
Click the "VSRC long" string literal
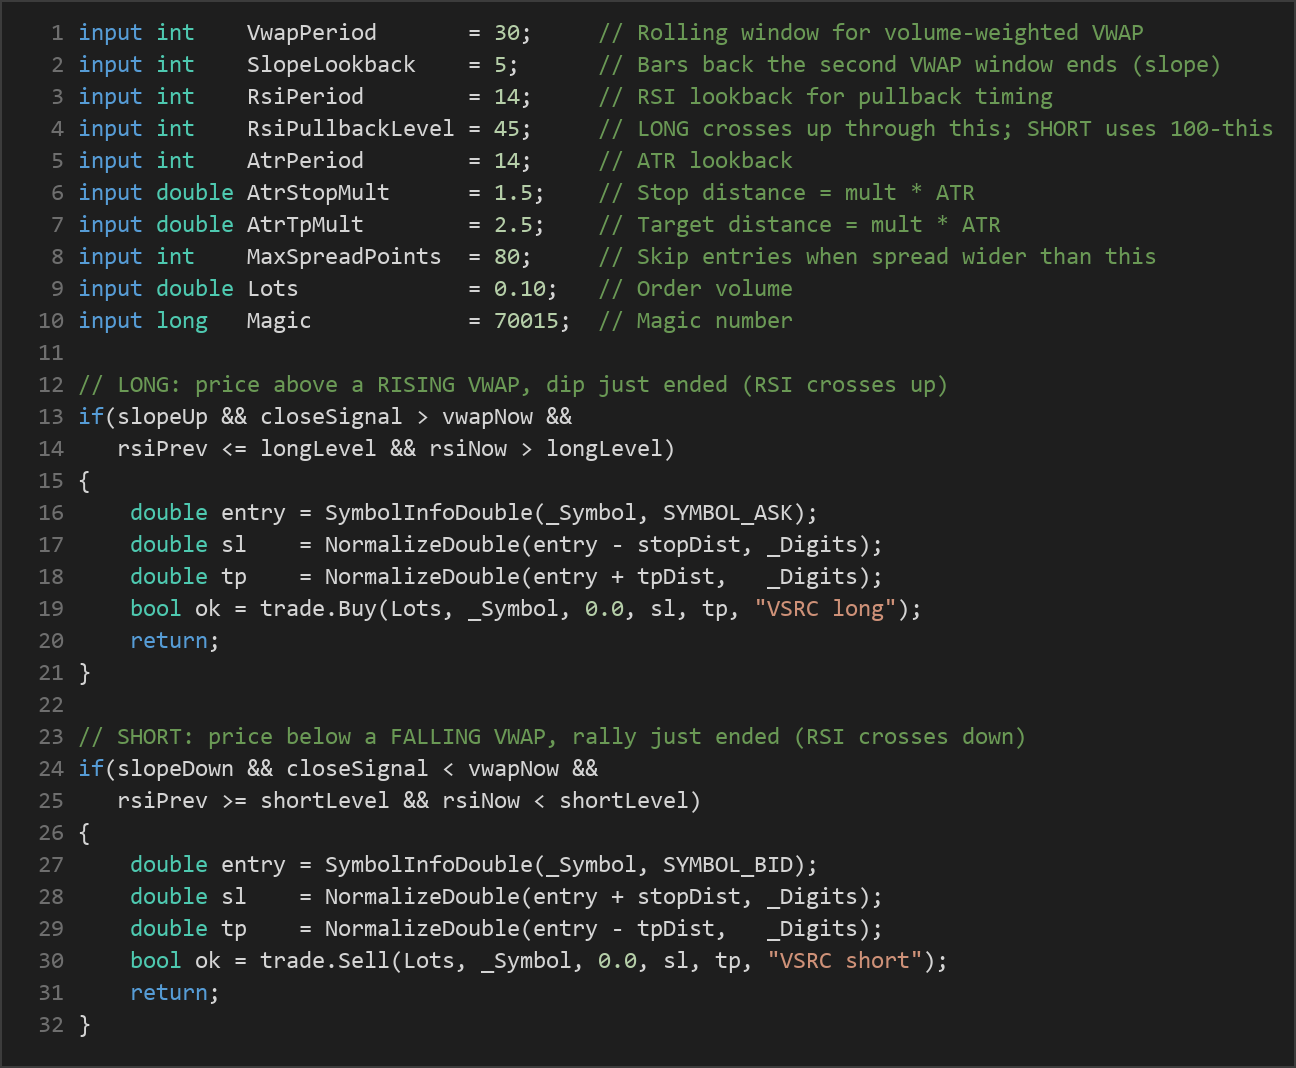click(x=826, y=609)
